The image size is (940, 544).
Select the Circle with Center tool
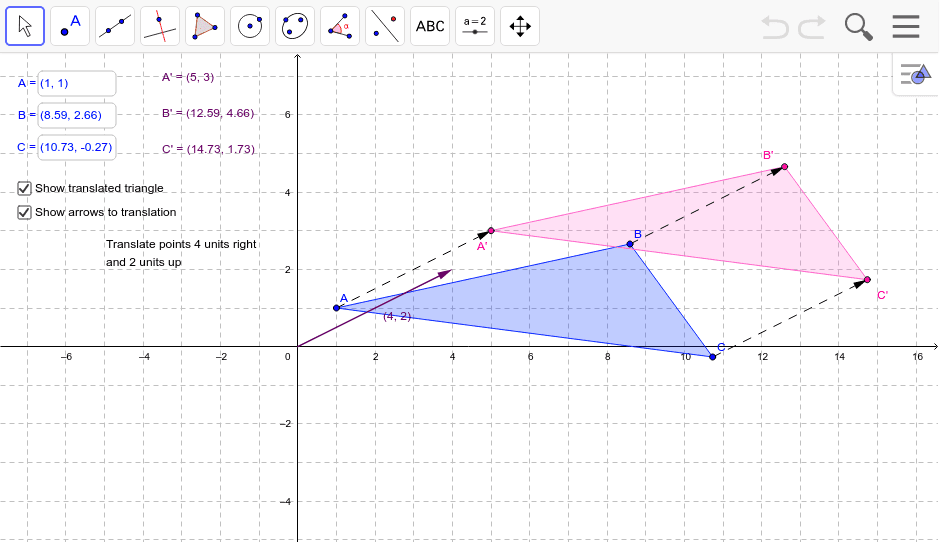pyautogui.click(x=250, y=26)
